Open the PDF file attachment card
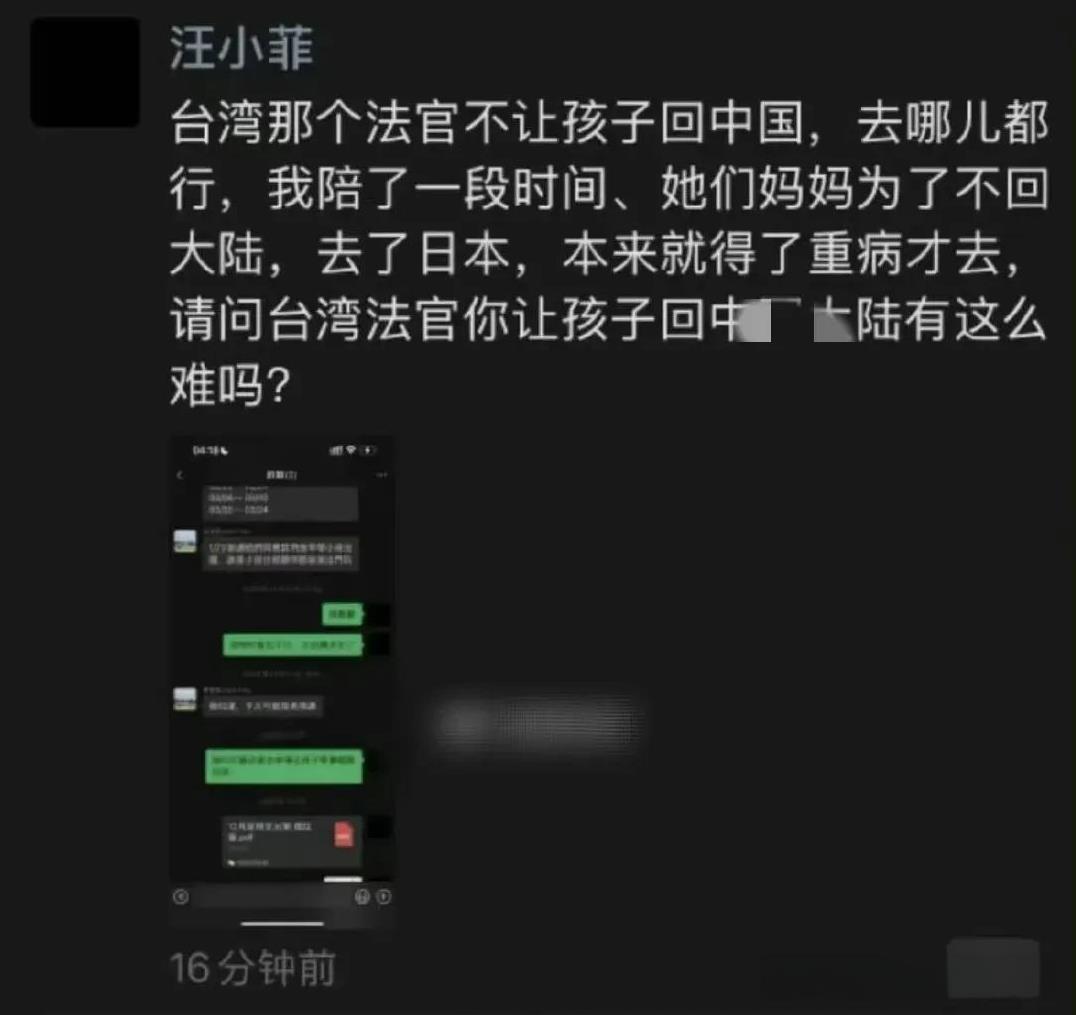Image resolution: width=1076 pixels, height=1015 pixels. pyautogui.click(x=292, y=841)
